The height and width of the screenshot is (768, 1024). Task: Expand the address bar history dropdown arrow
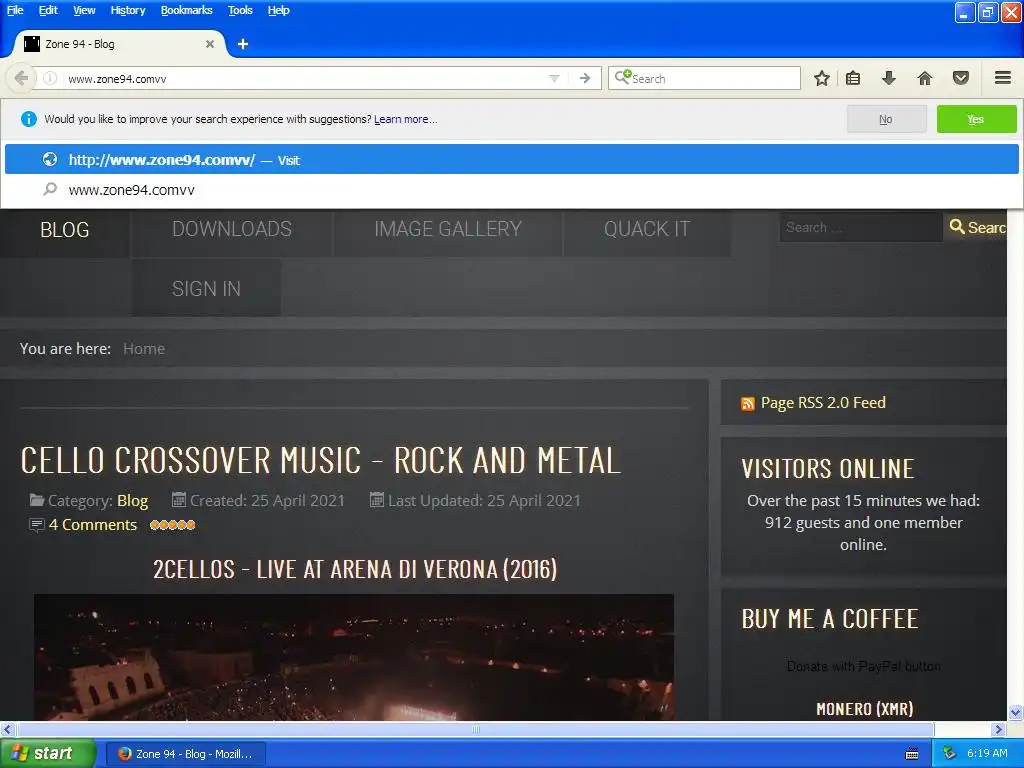554,78
